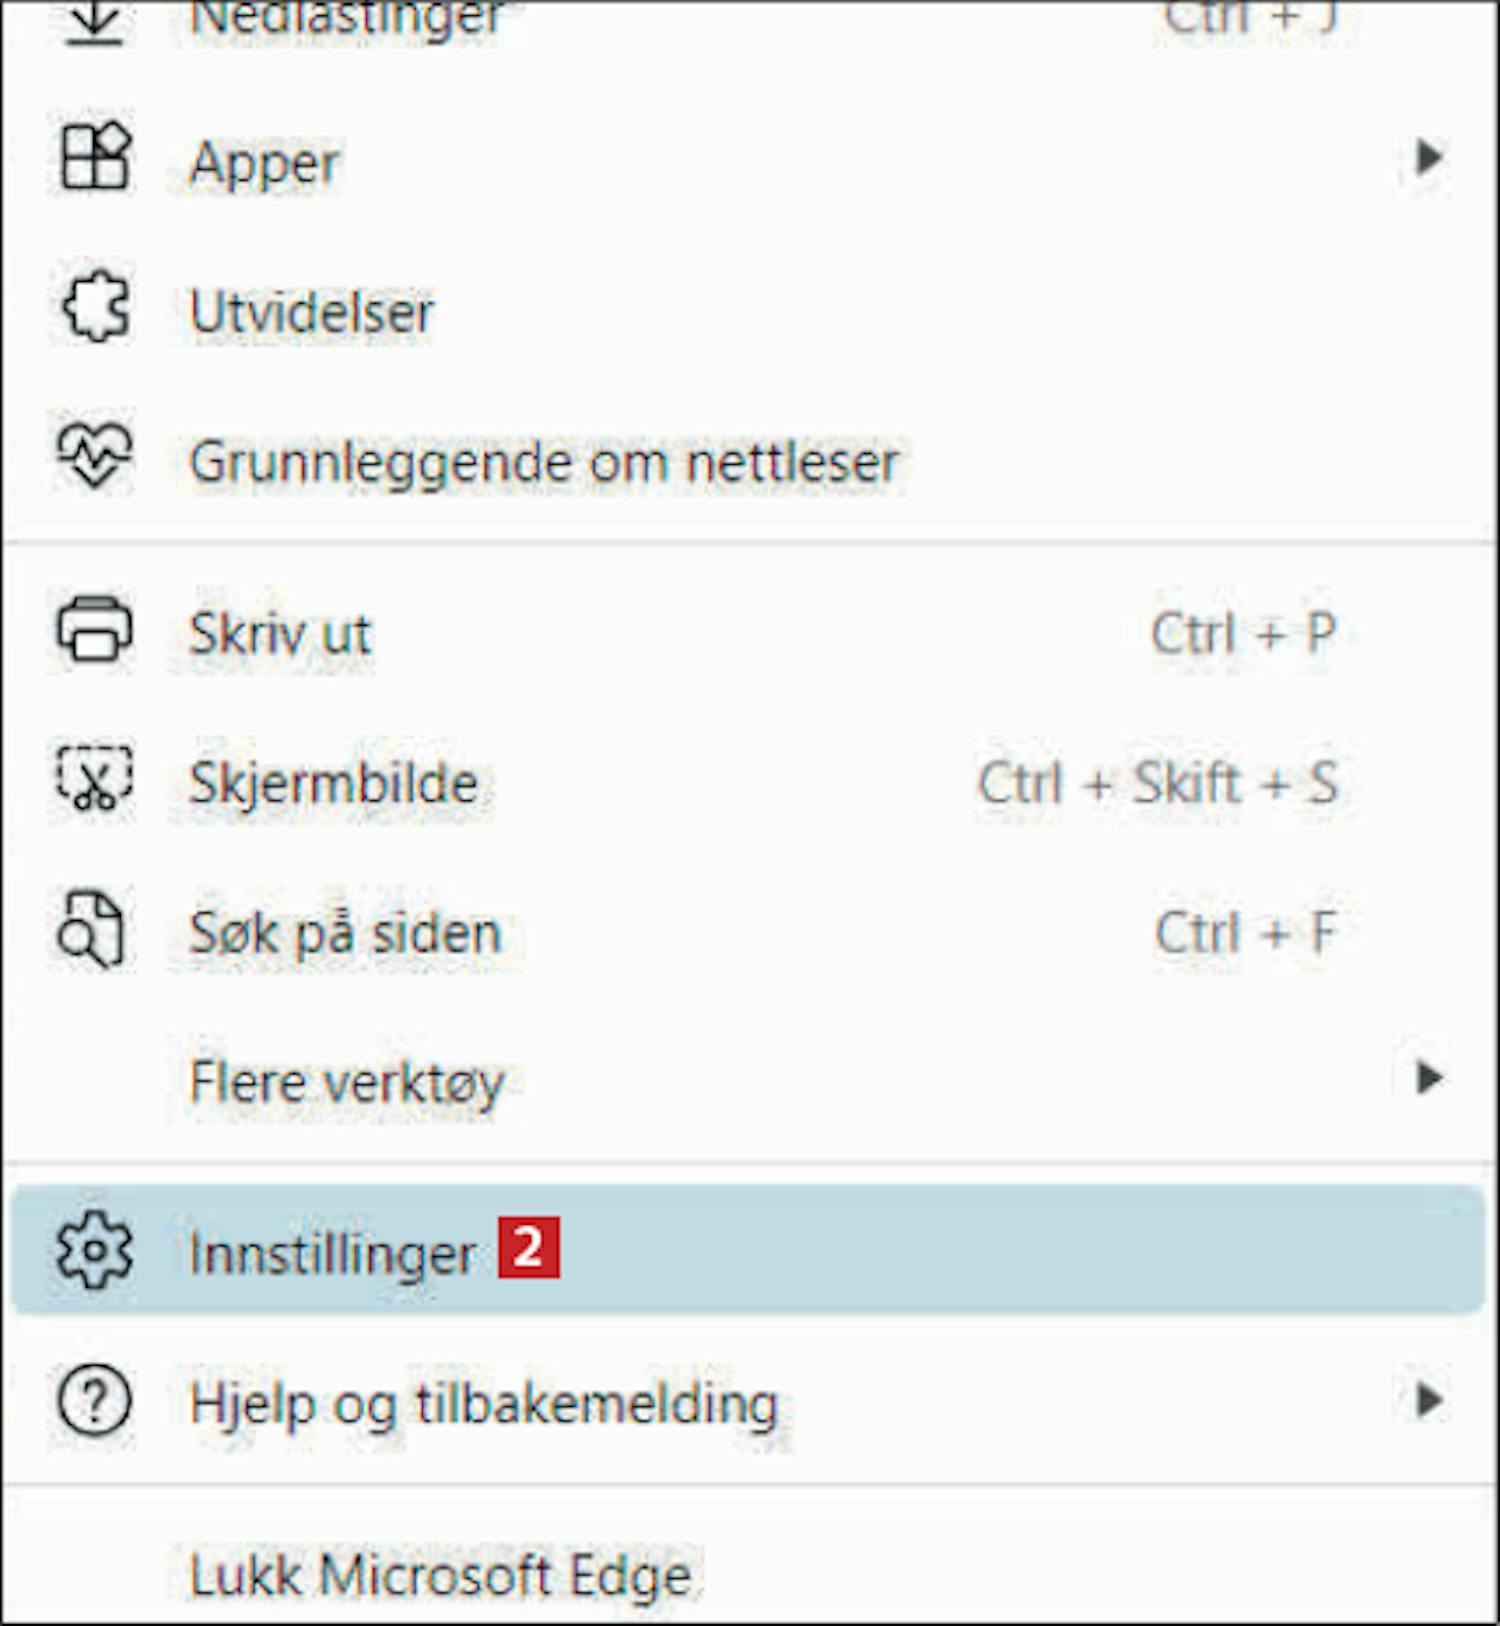Select Lukk Microsoft Edge
This screenshot has height=1626, width=1500.
[749, 1574]
